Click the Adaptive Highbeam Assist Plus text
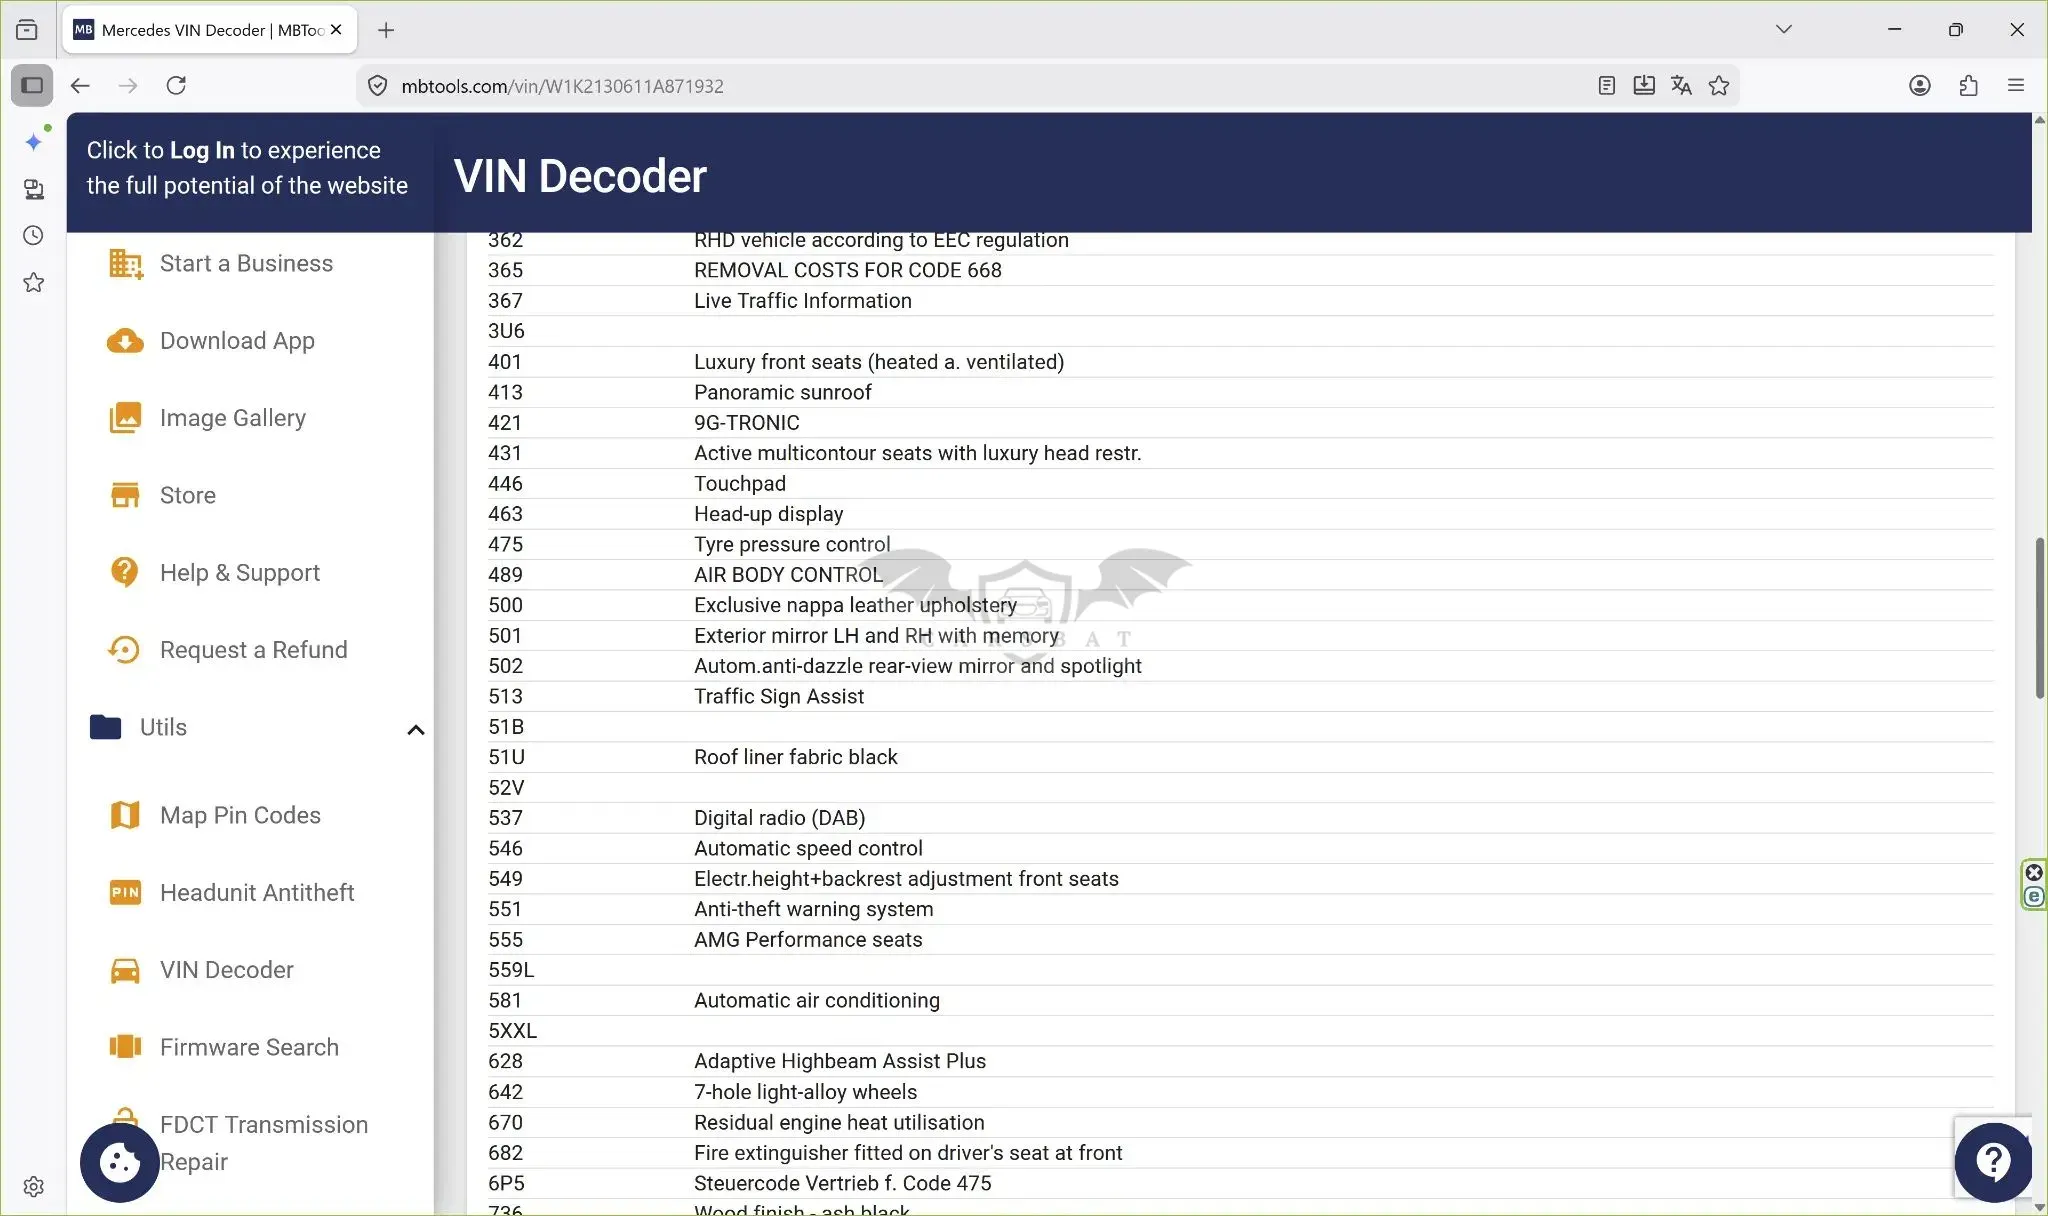2048x1216 pixels. (x=840, y=1062)
